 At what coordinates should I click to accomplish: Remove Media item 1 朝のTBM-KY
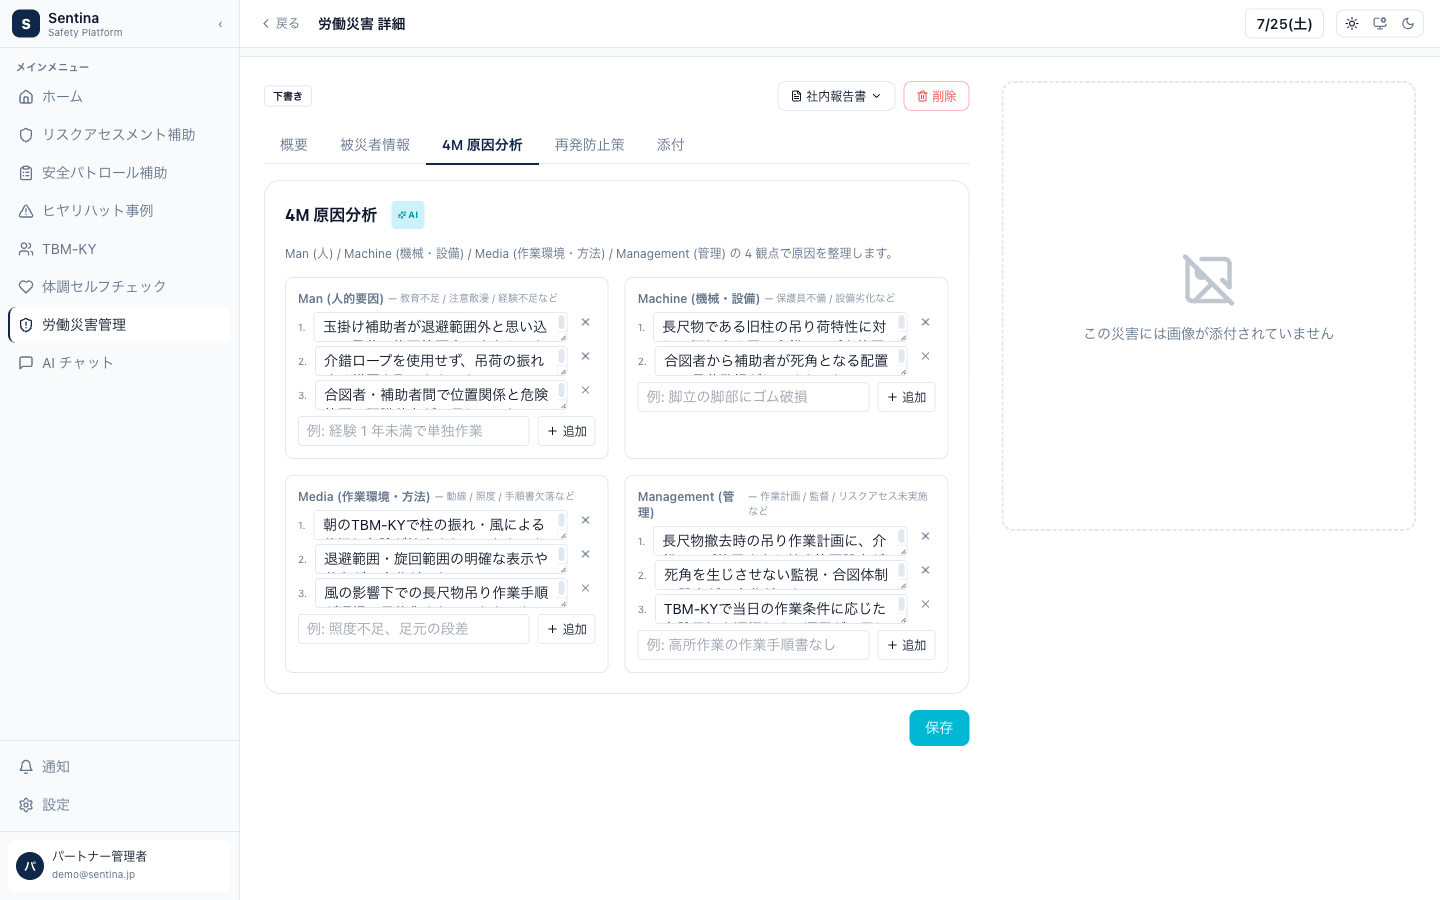586,520
